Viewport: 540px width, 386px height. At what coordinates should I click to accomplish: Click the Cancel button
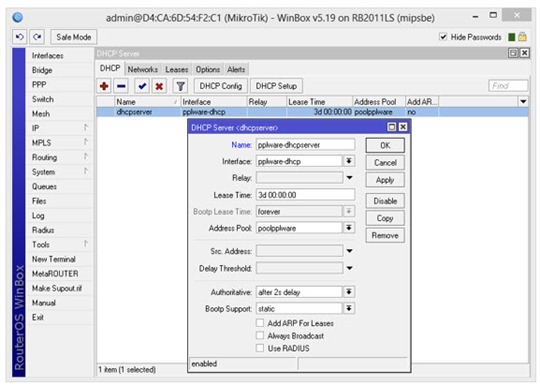tap(385, 163)
